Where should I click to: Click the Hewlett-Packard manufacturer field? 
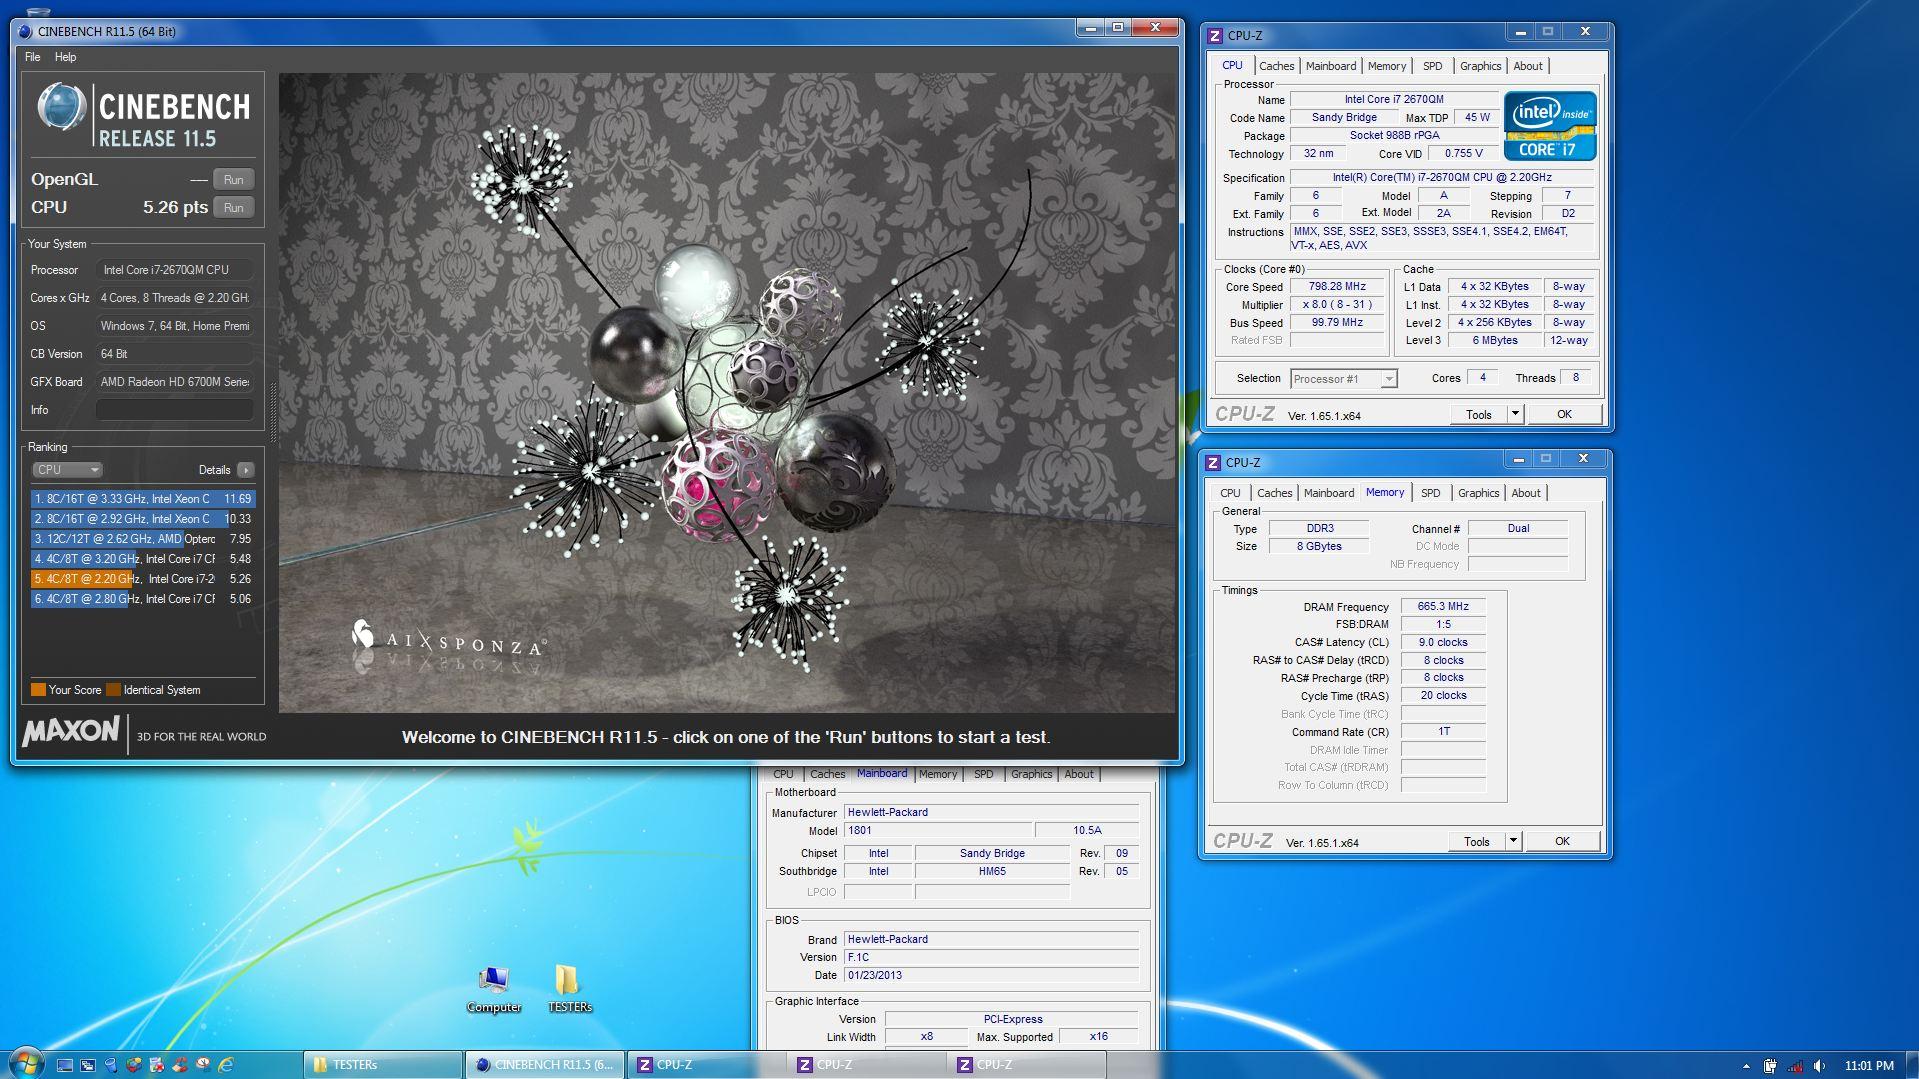tap(991, 813)
